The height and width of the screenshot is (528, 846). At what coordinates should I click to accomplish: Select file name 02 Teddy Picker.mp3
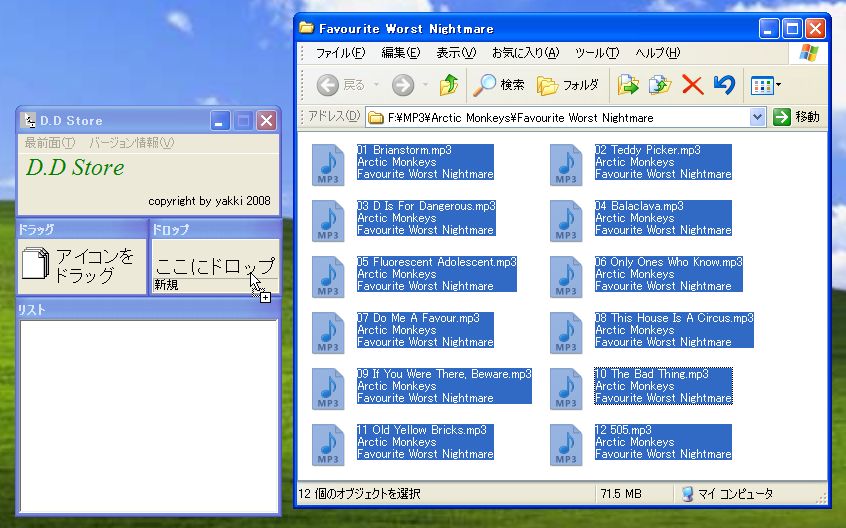pos(647,150)
